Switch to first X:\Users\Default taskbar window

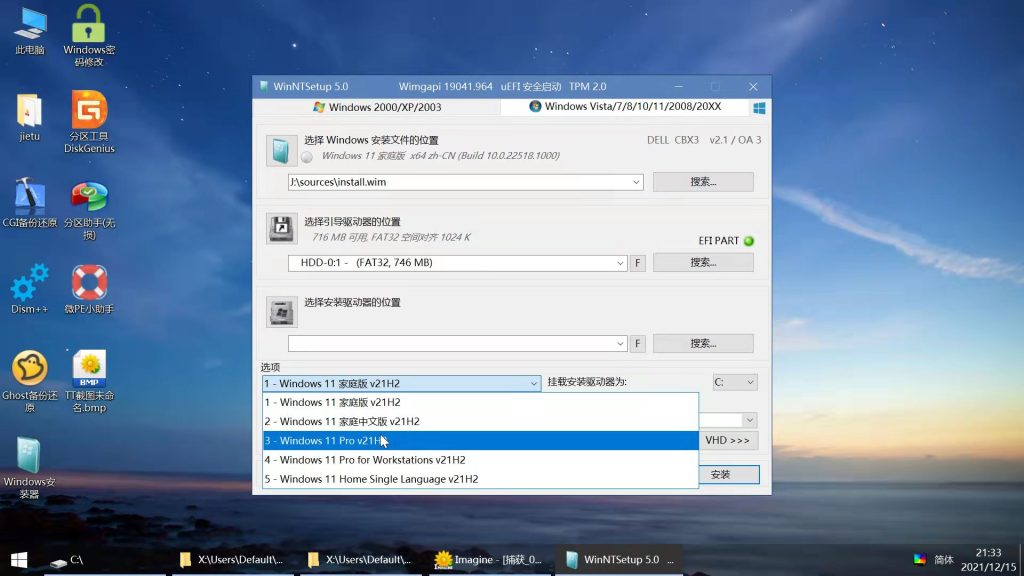pyautogui.click(x=233, y=560)
